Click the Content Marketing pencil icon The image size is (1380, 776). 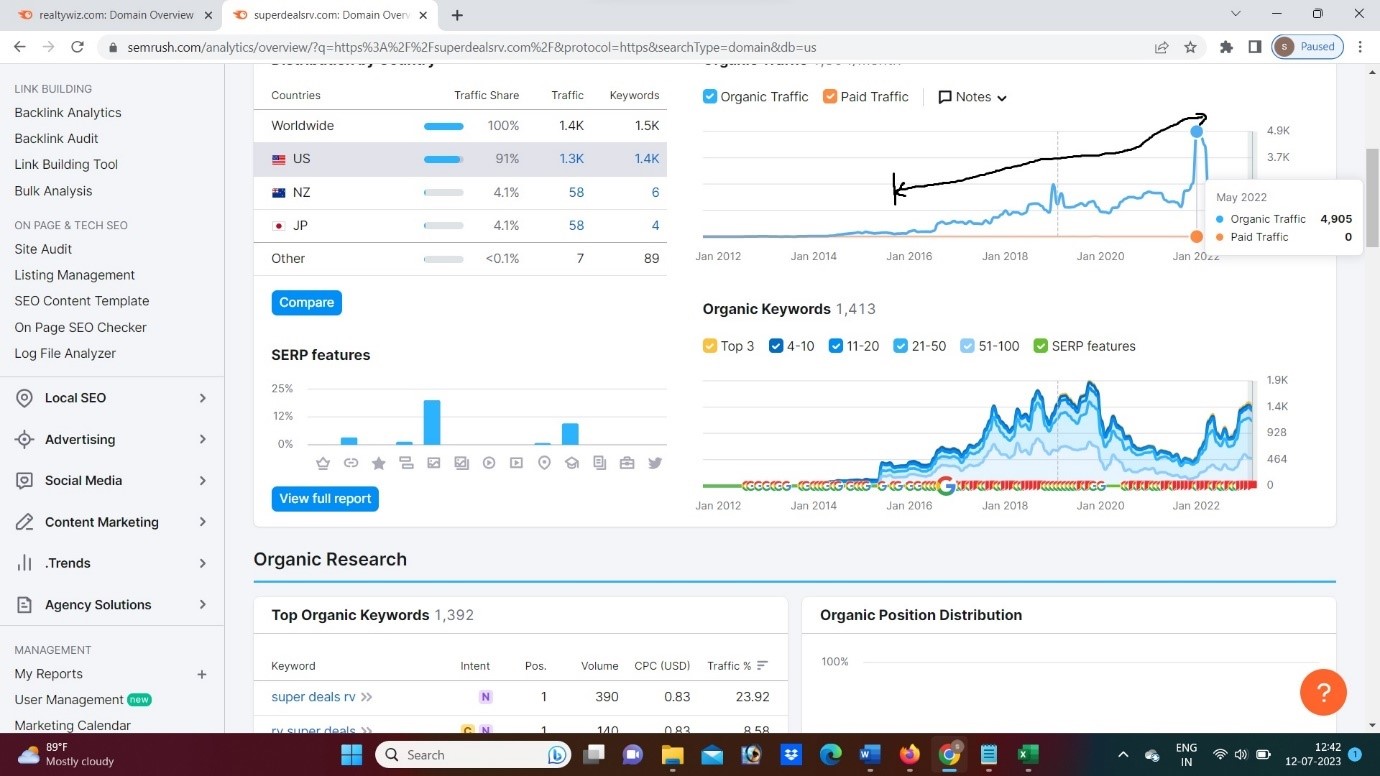point(25,522)
